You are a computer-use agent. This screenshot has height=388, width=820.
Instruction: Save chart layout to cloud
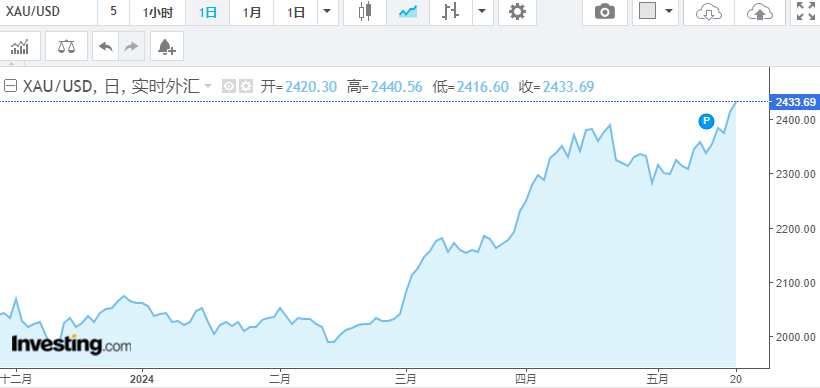[x=760, y=12]
